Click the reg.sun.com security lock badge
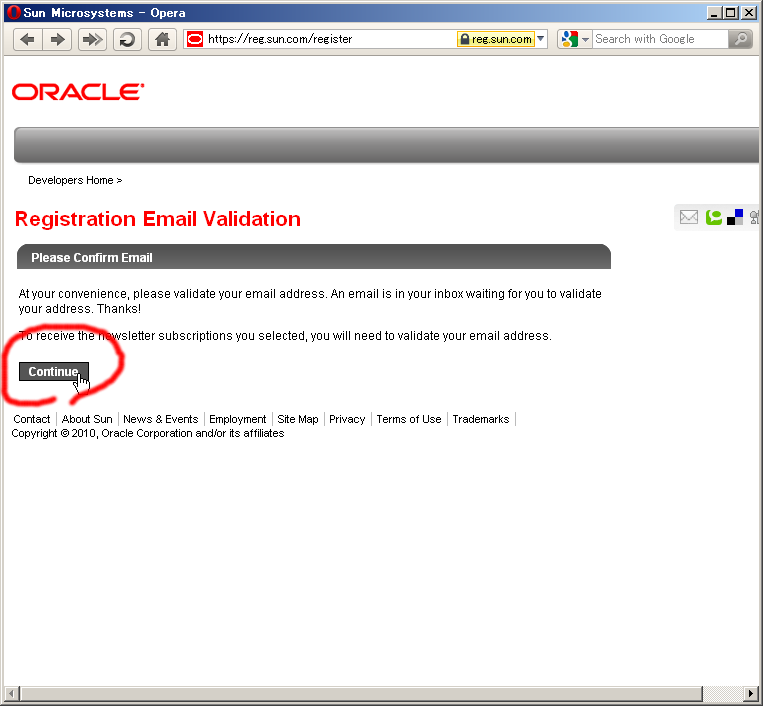 pyautogui.click(x=495, y=39)
